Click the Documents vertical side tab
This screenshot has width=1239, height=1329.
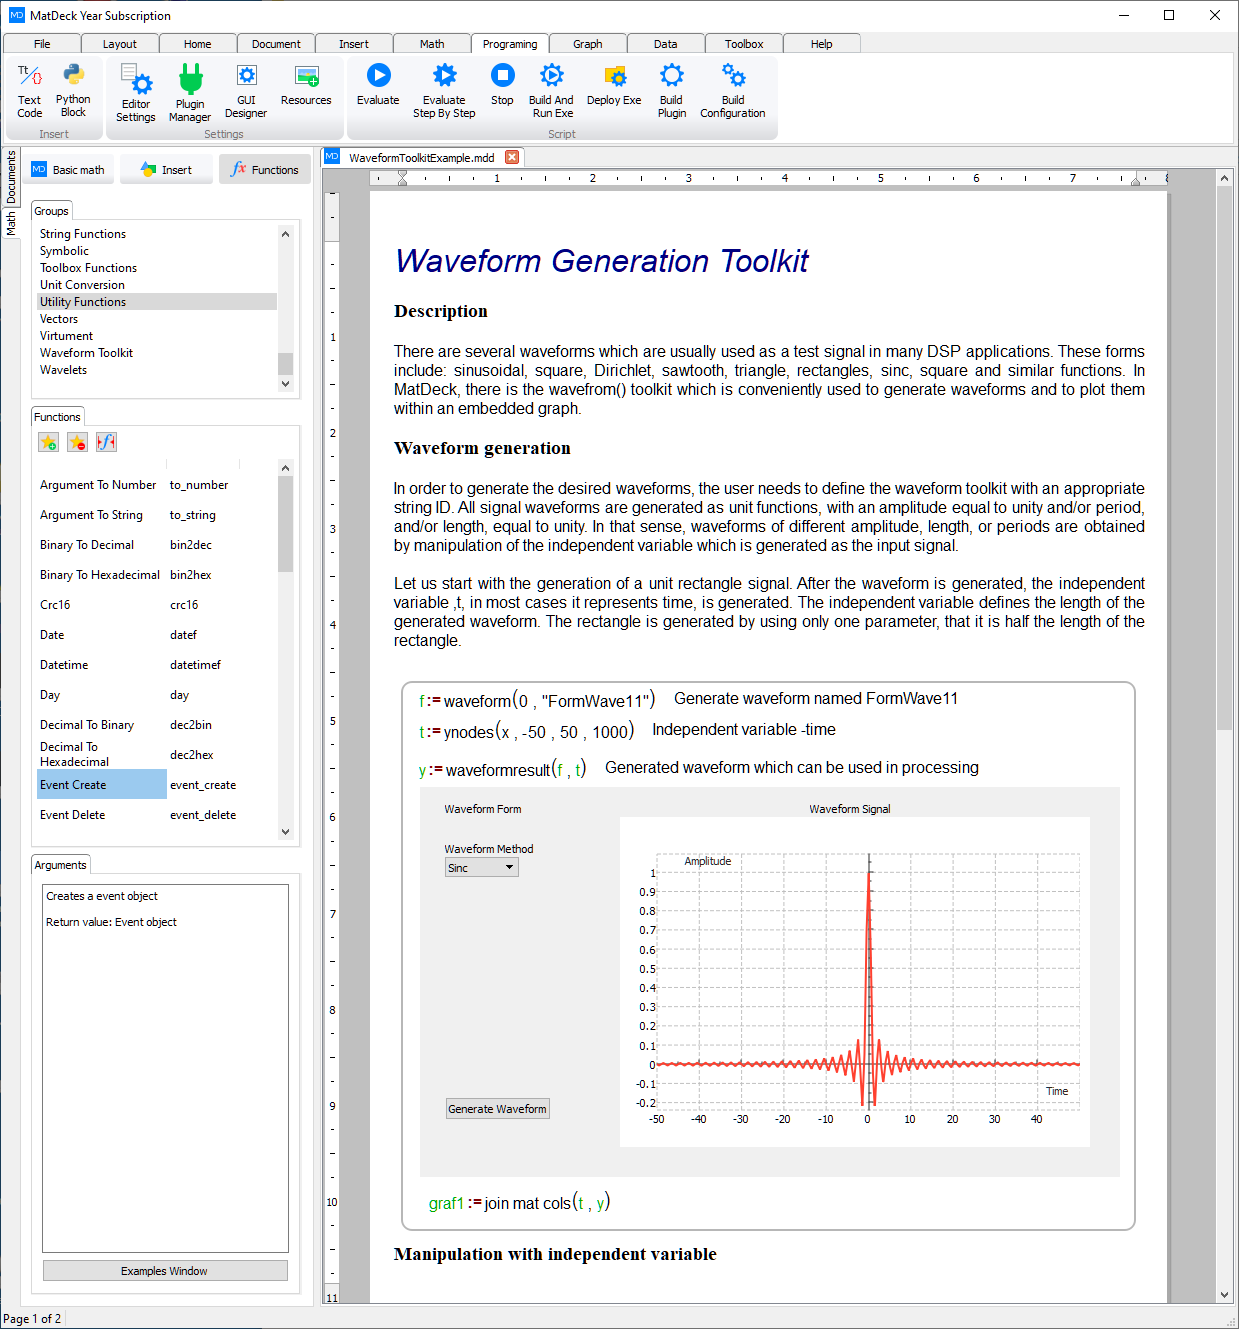pyautogui.click(x=11, y=177)
